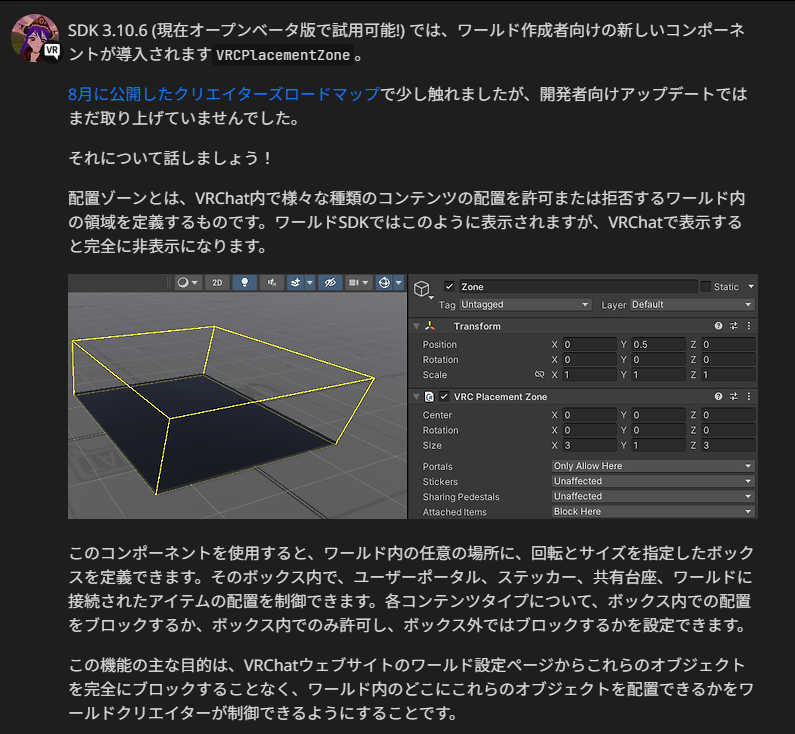The width and height of the screenshot is (795, 734).
Task: Toggle the Static checkbox
Action: click(705, 286)
